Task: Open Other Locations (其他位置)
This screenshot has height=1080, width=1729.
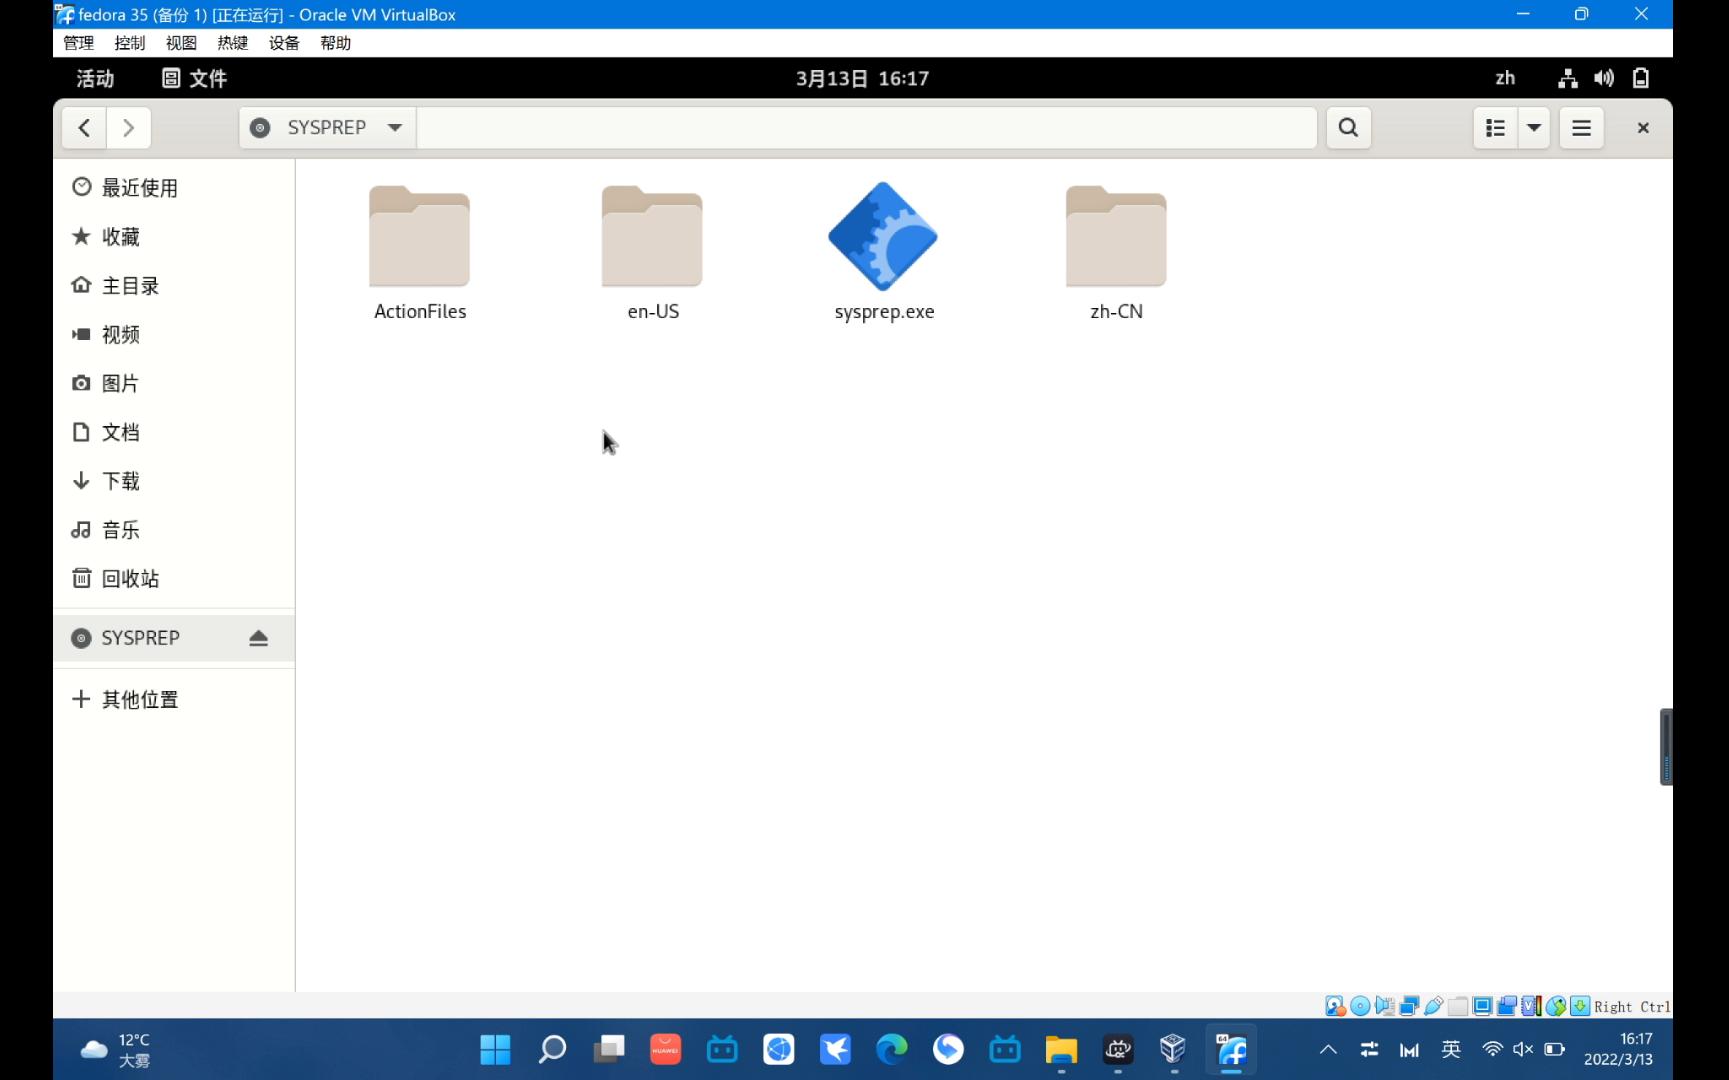Action: click(174, 699)
